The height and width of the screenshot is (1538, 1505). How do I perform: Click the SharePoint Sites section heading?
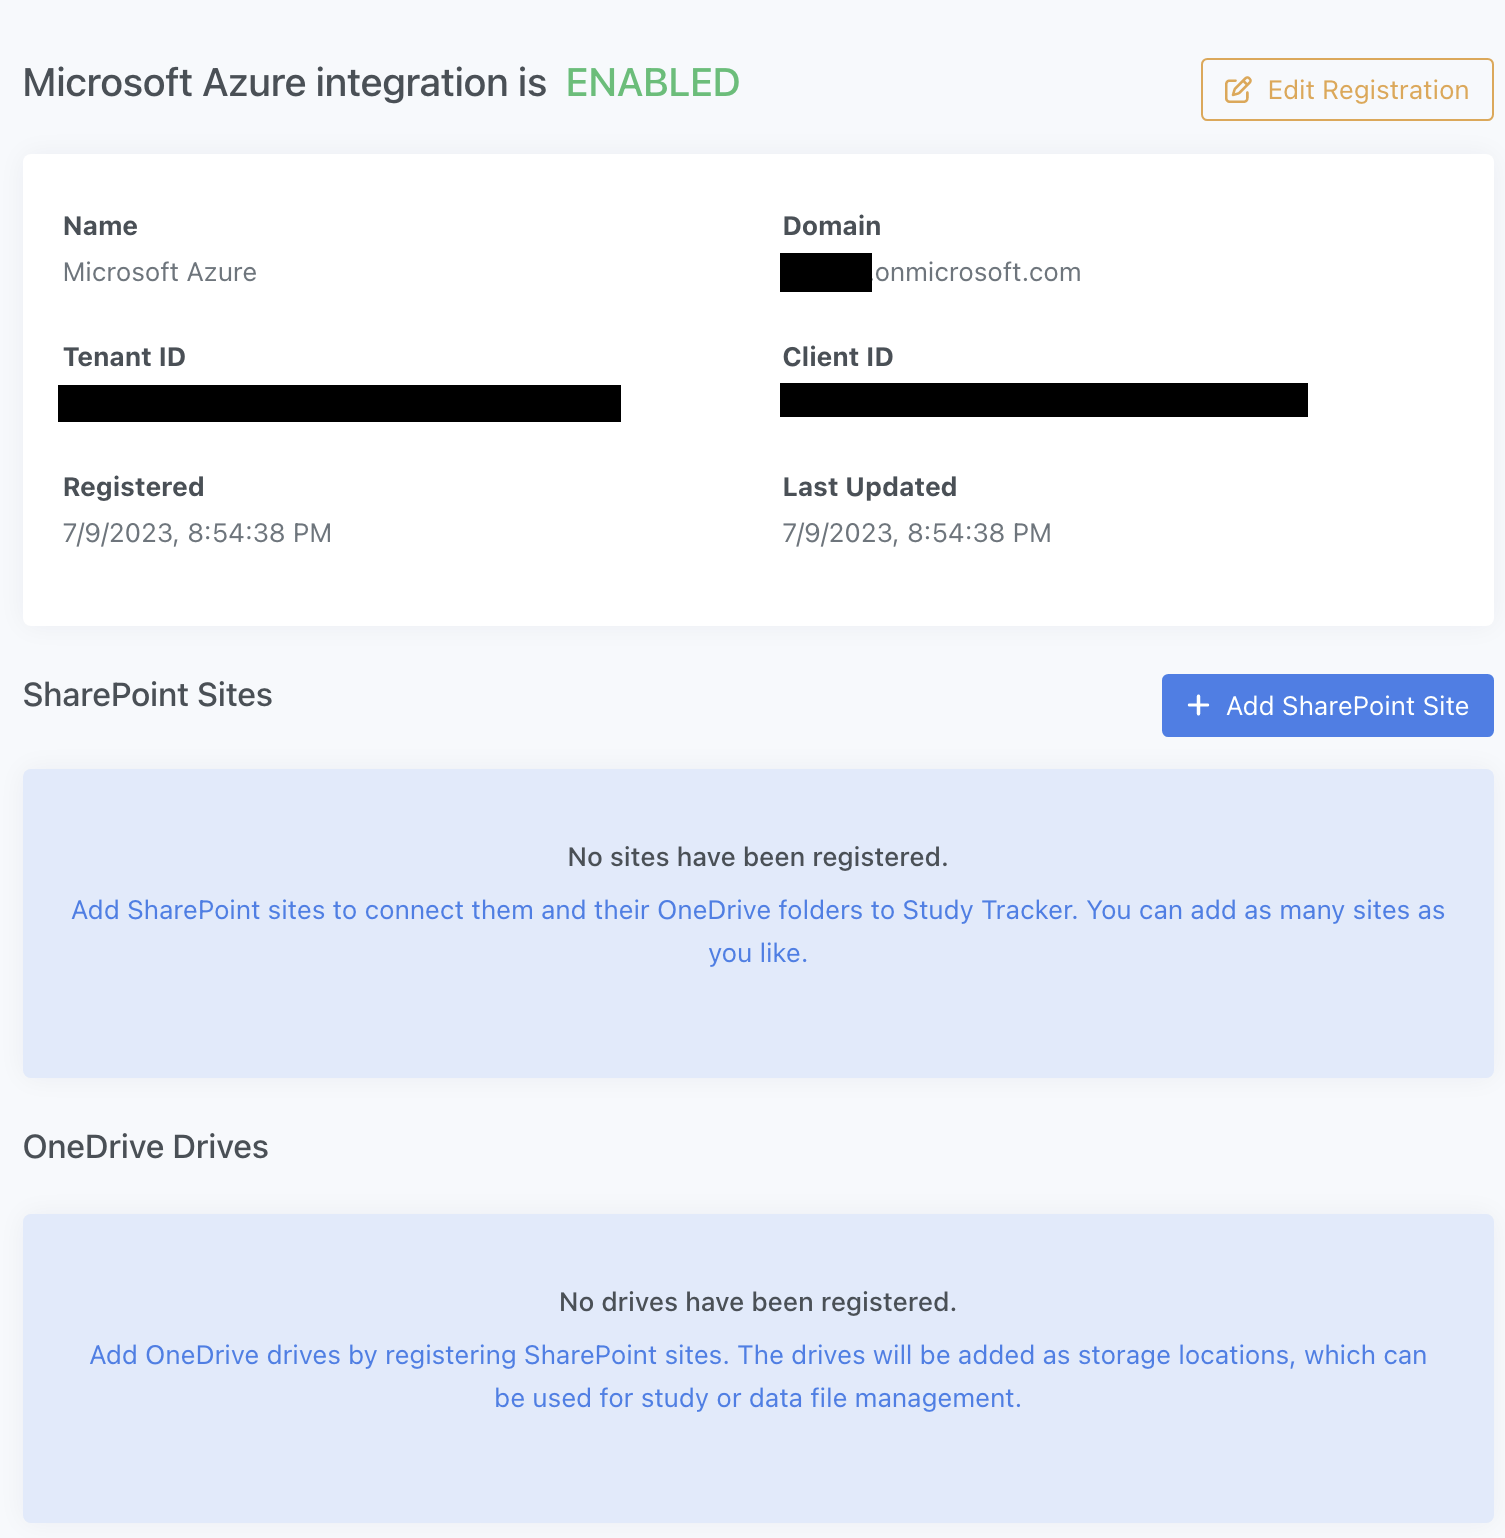click(148, 695)
